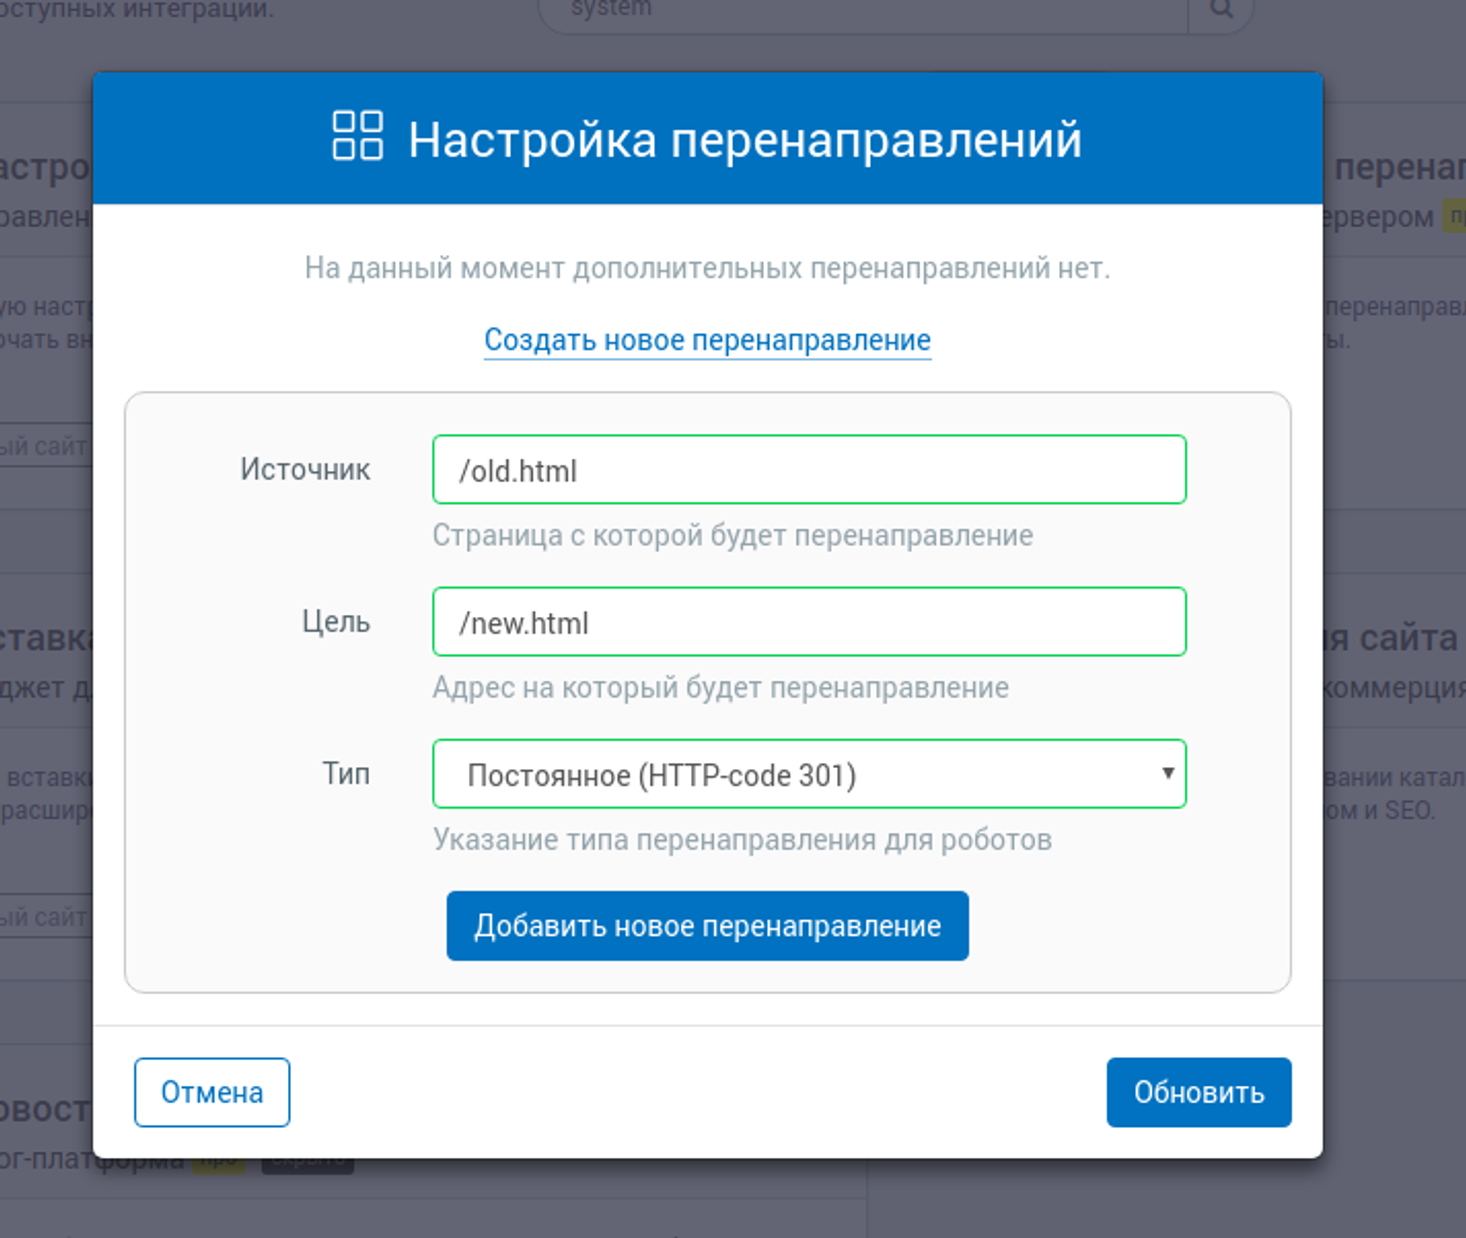Click the Обновить button

point(1198,1092)
